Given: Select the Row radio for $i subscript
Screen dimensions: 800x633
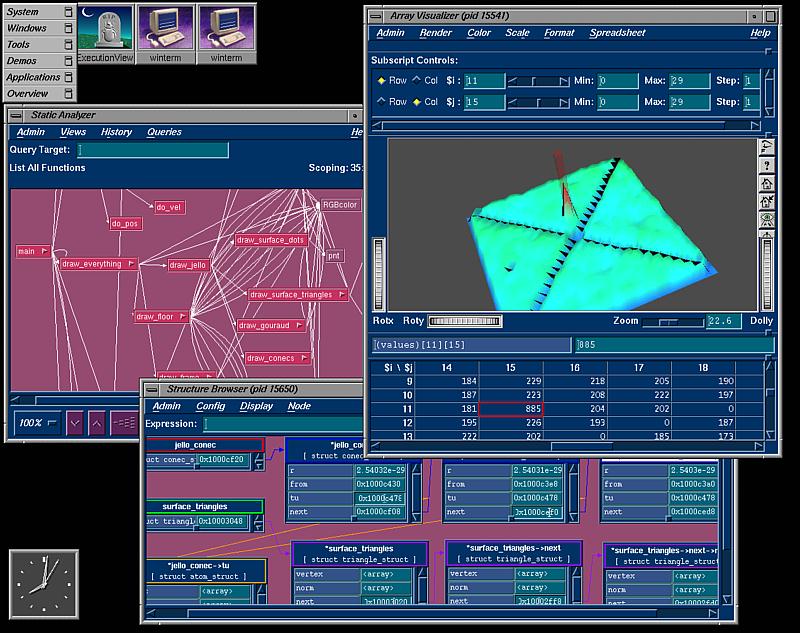Looking at the screenshot, I should [382, 80].
